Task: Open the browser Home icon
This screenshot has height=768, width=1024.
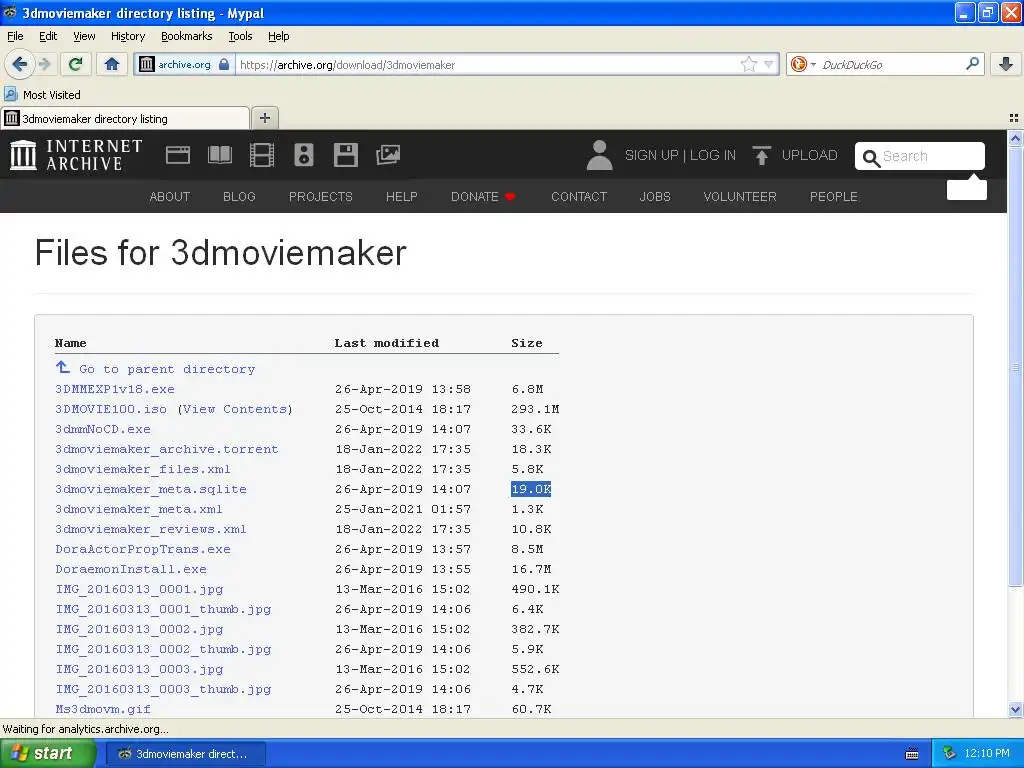Action: tap(112, 64)
